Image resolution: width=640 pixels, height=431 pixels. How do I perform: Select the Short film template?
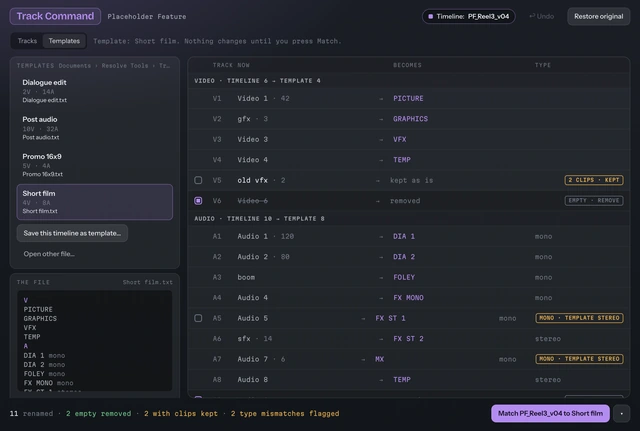coord(95,202)
